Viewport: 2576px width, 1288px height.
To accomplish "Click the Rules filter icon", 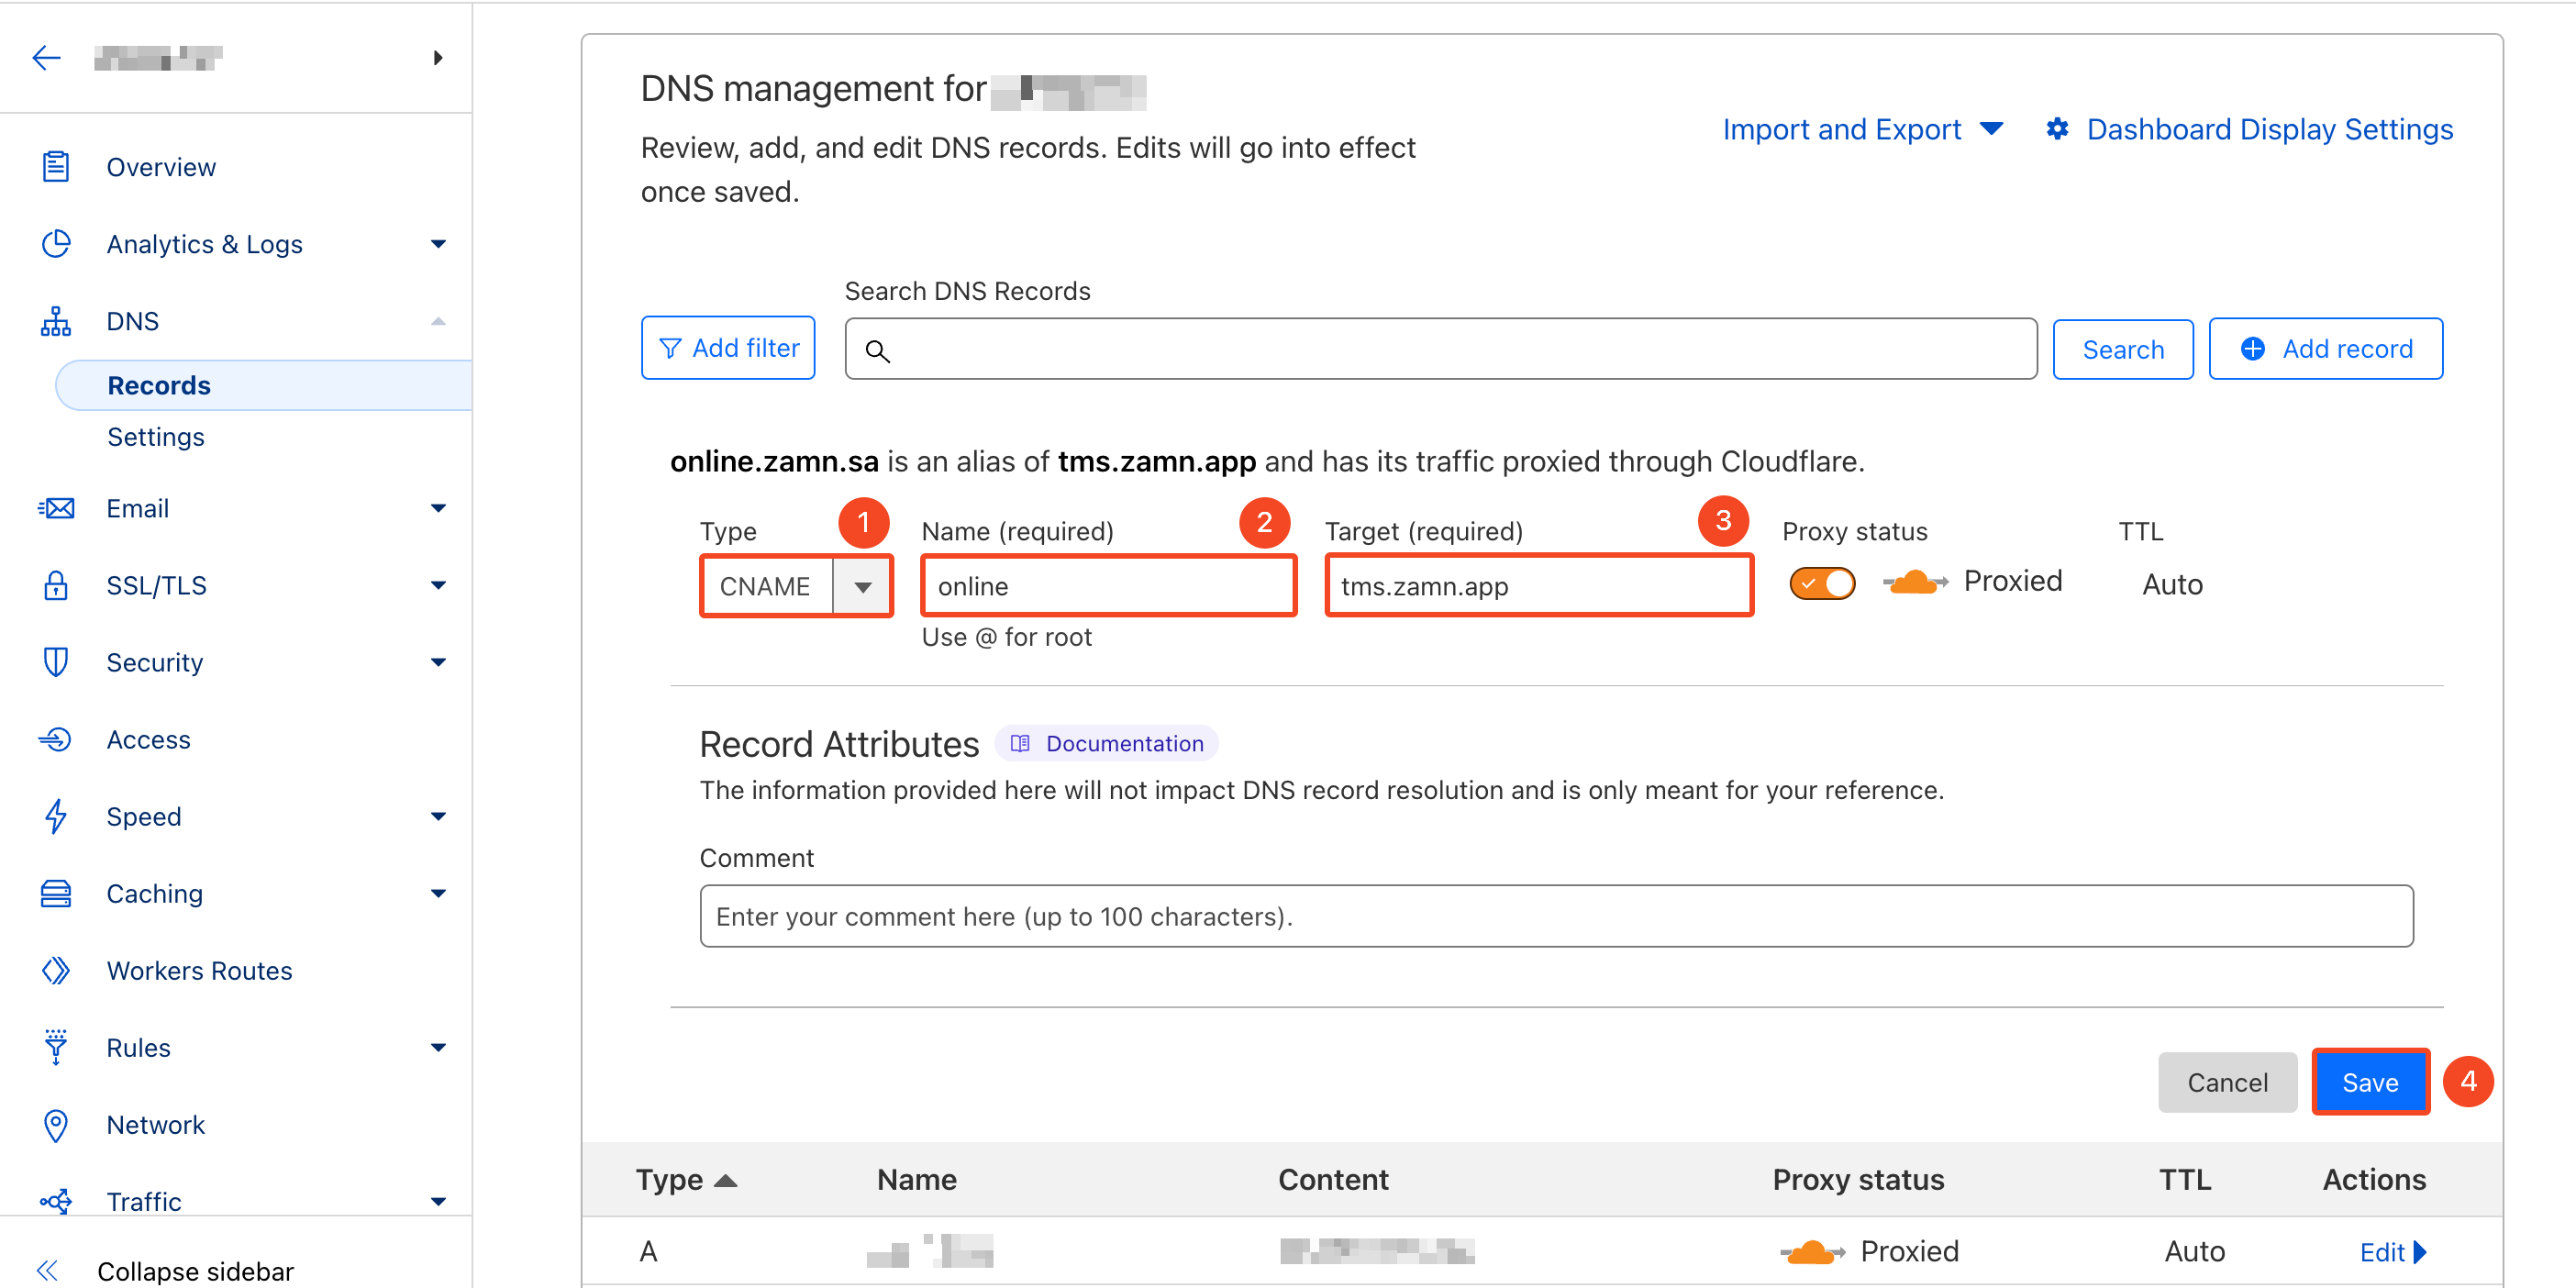I will pos(56,1047).
